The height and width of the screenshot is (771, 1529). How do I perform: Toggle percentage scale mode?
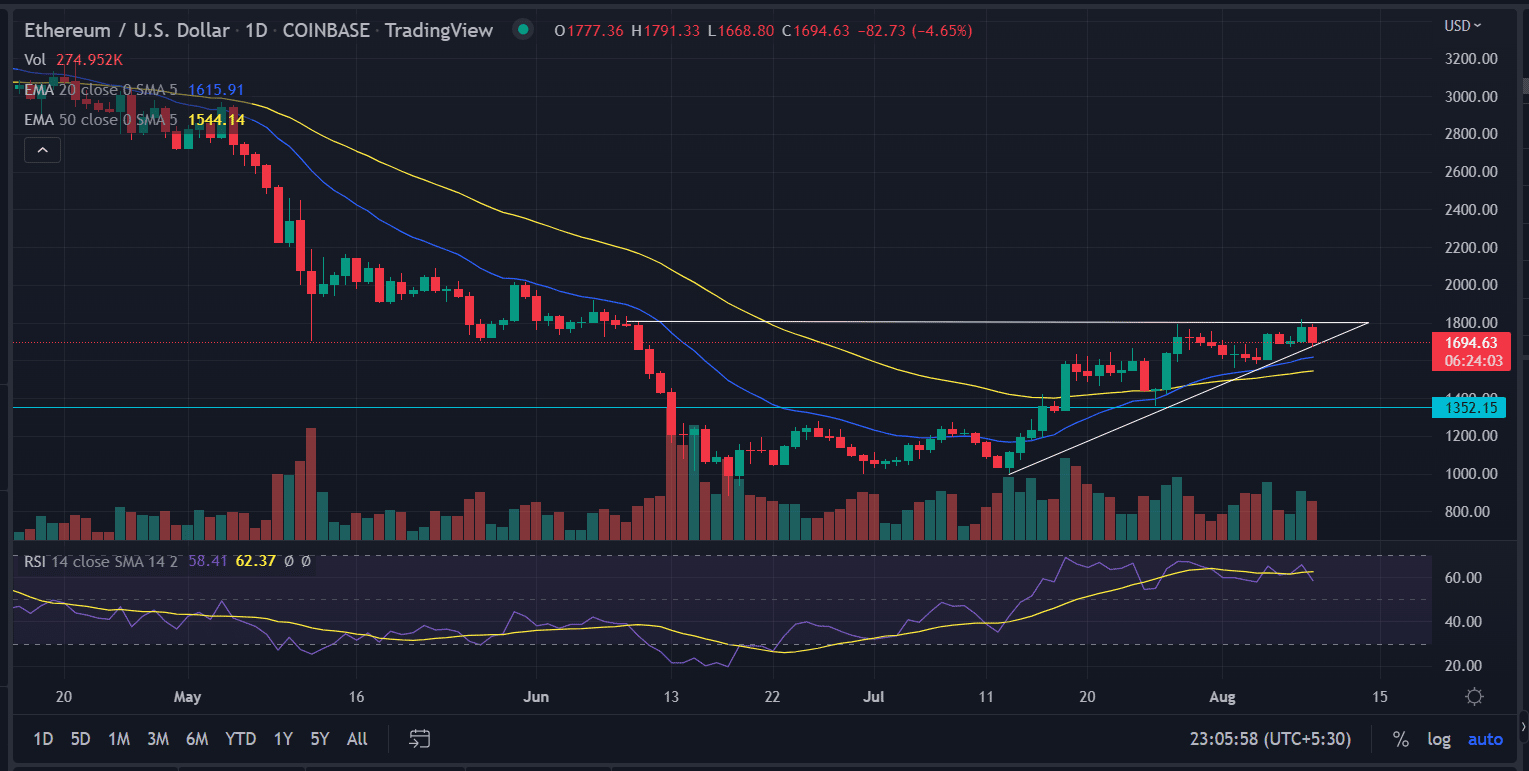point(1401,739)
